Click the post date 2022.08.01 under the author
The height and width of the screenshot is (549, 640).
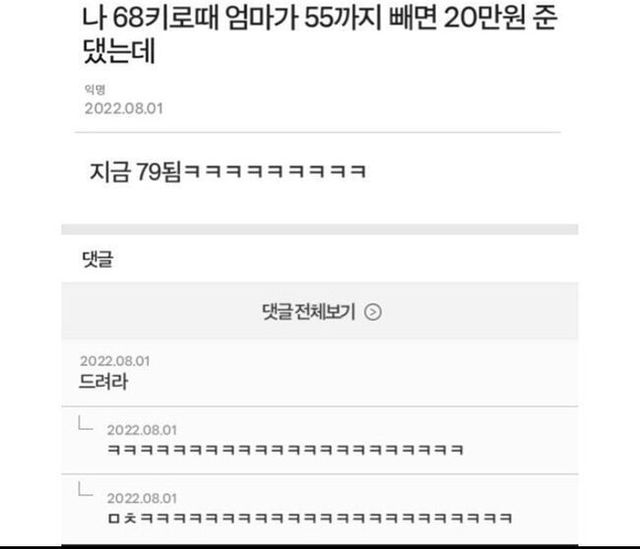tap(124, 109)
